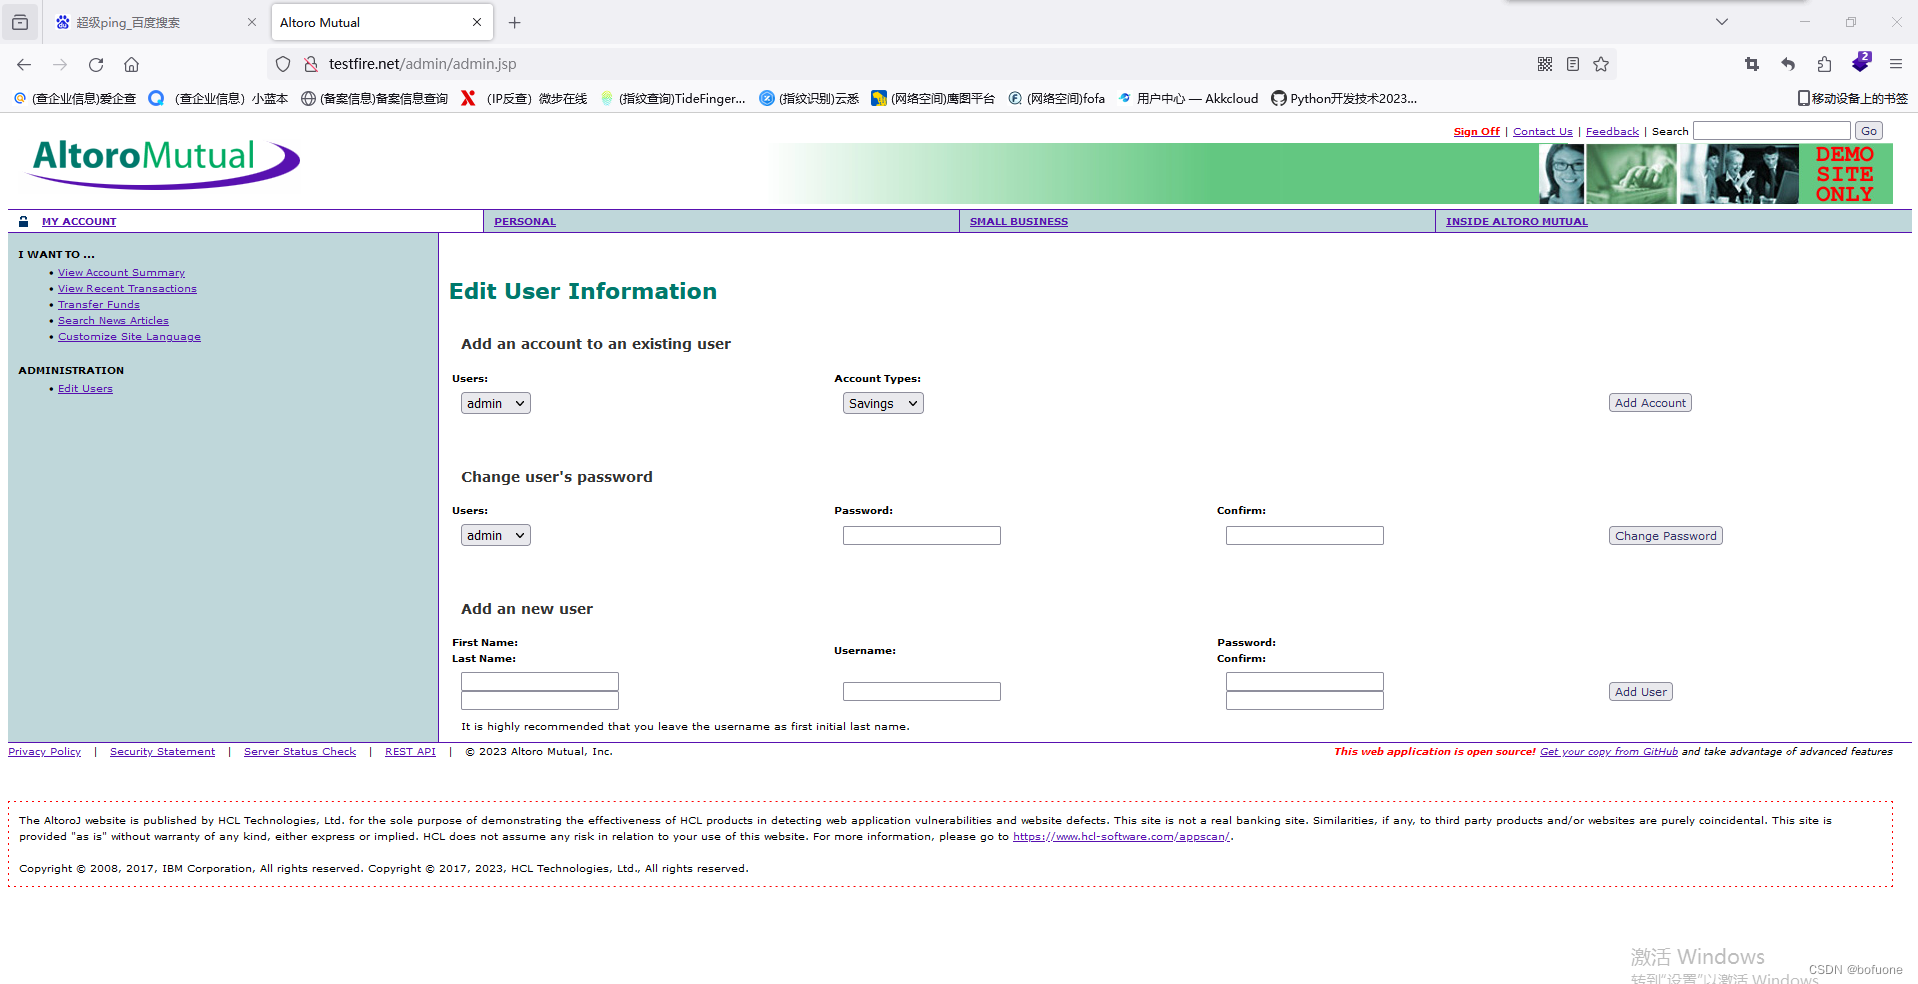Screen dimensions: 1918x984
Task: Click the screenshot crop toolbar icon
Action: tap(1752, 64)
